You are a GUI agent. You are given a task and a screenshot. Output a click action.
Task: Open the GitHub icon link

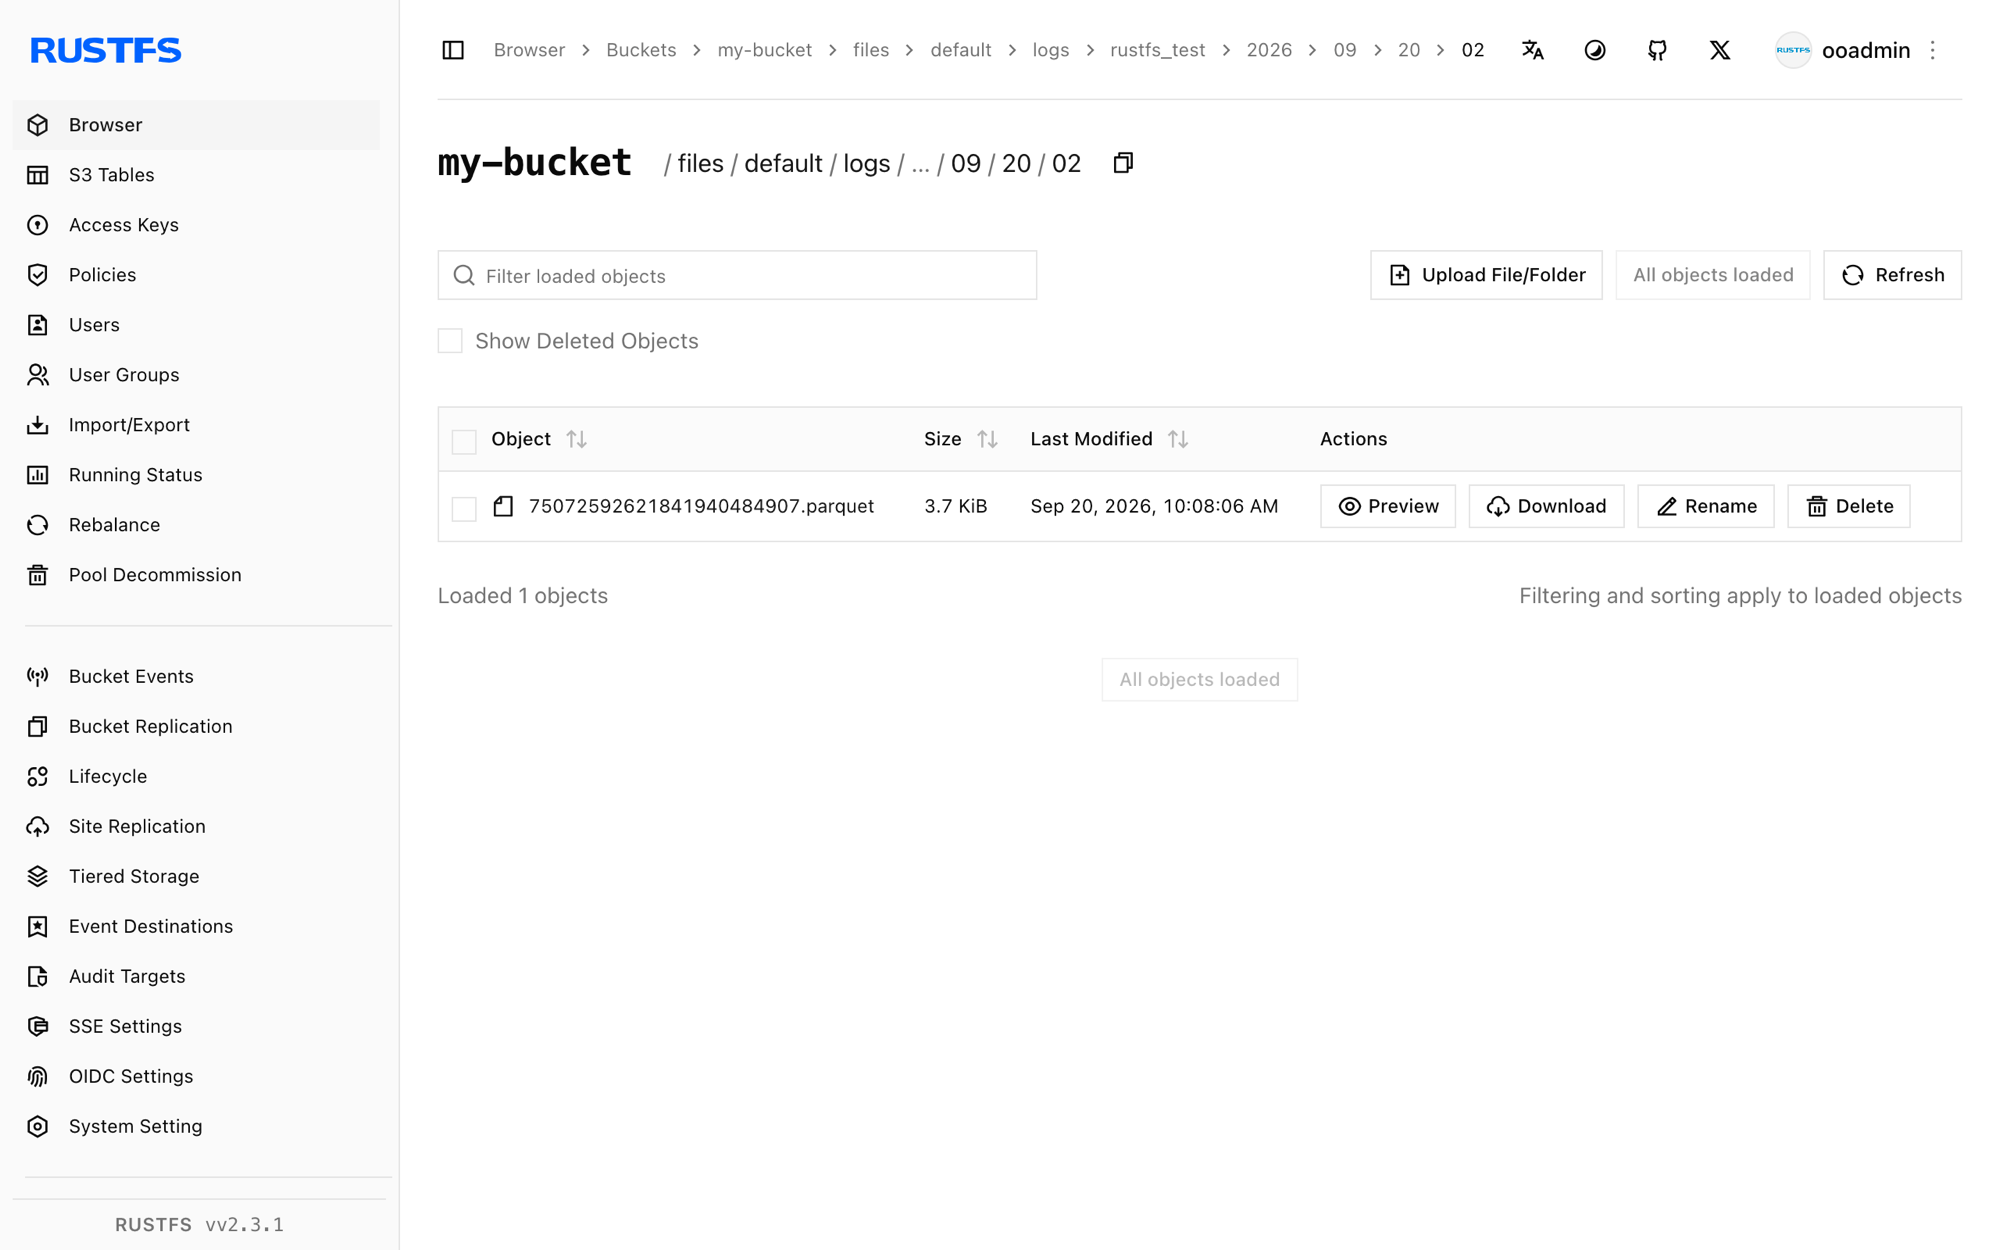[1657, 50]
